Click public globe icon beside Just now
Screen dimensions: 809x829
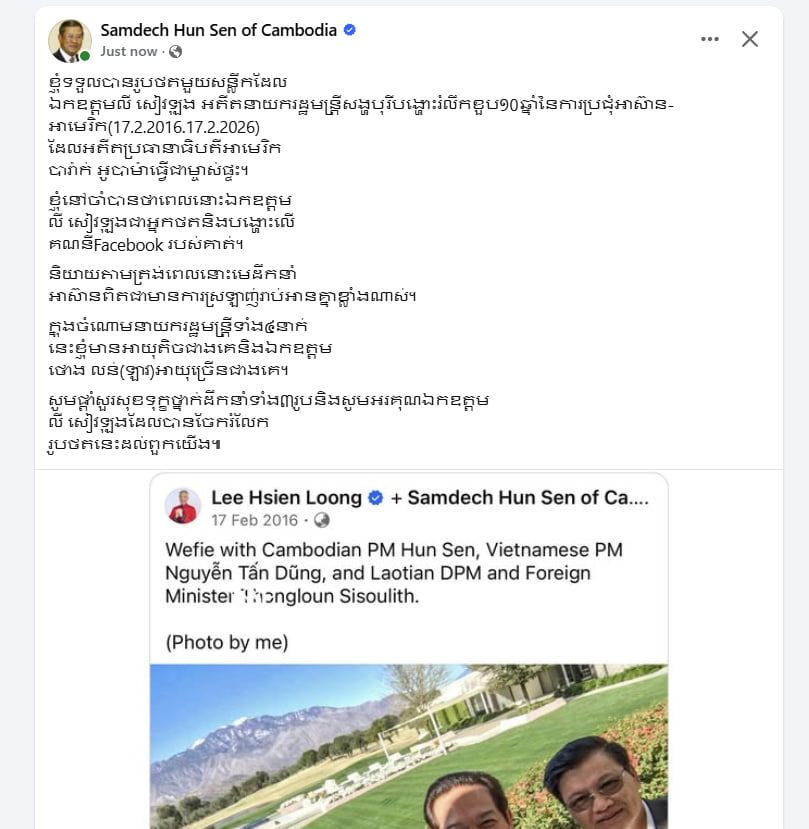176,51
